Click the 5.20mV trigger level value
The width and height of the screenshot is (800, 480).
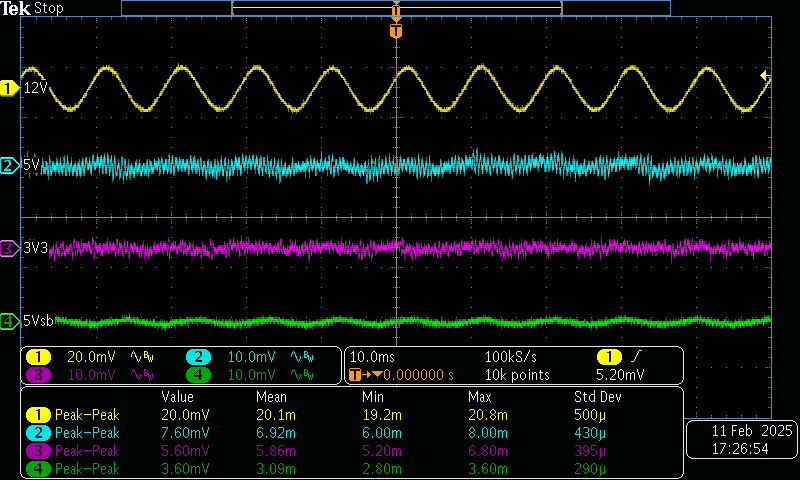coord(620,375)
